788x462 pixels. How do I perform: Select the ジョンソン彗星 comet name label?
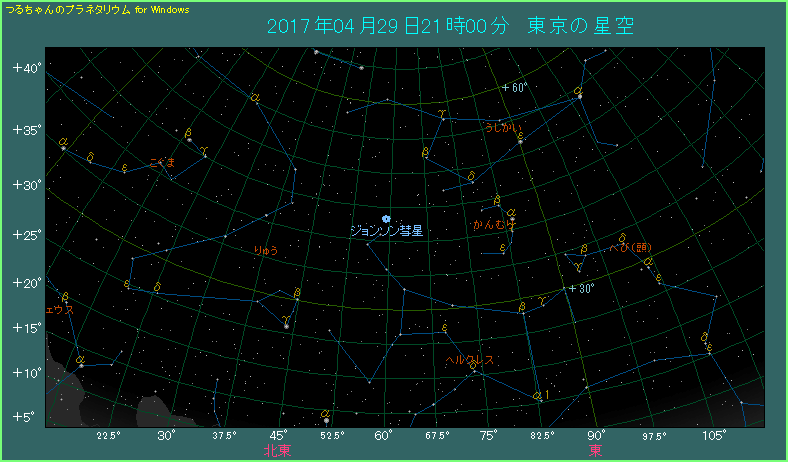(386, 230)
